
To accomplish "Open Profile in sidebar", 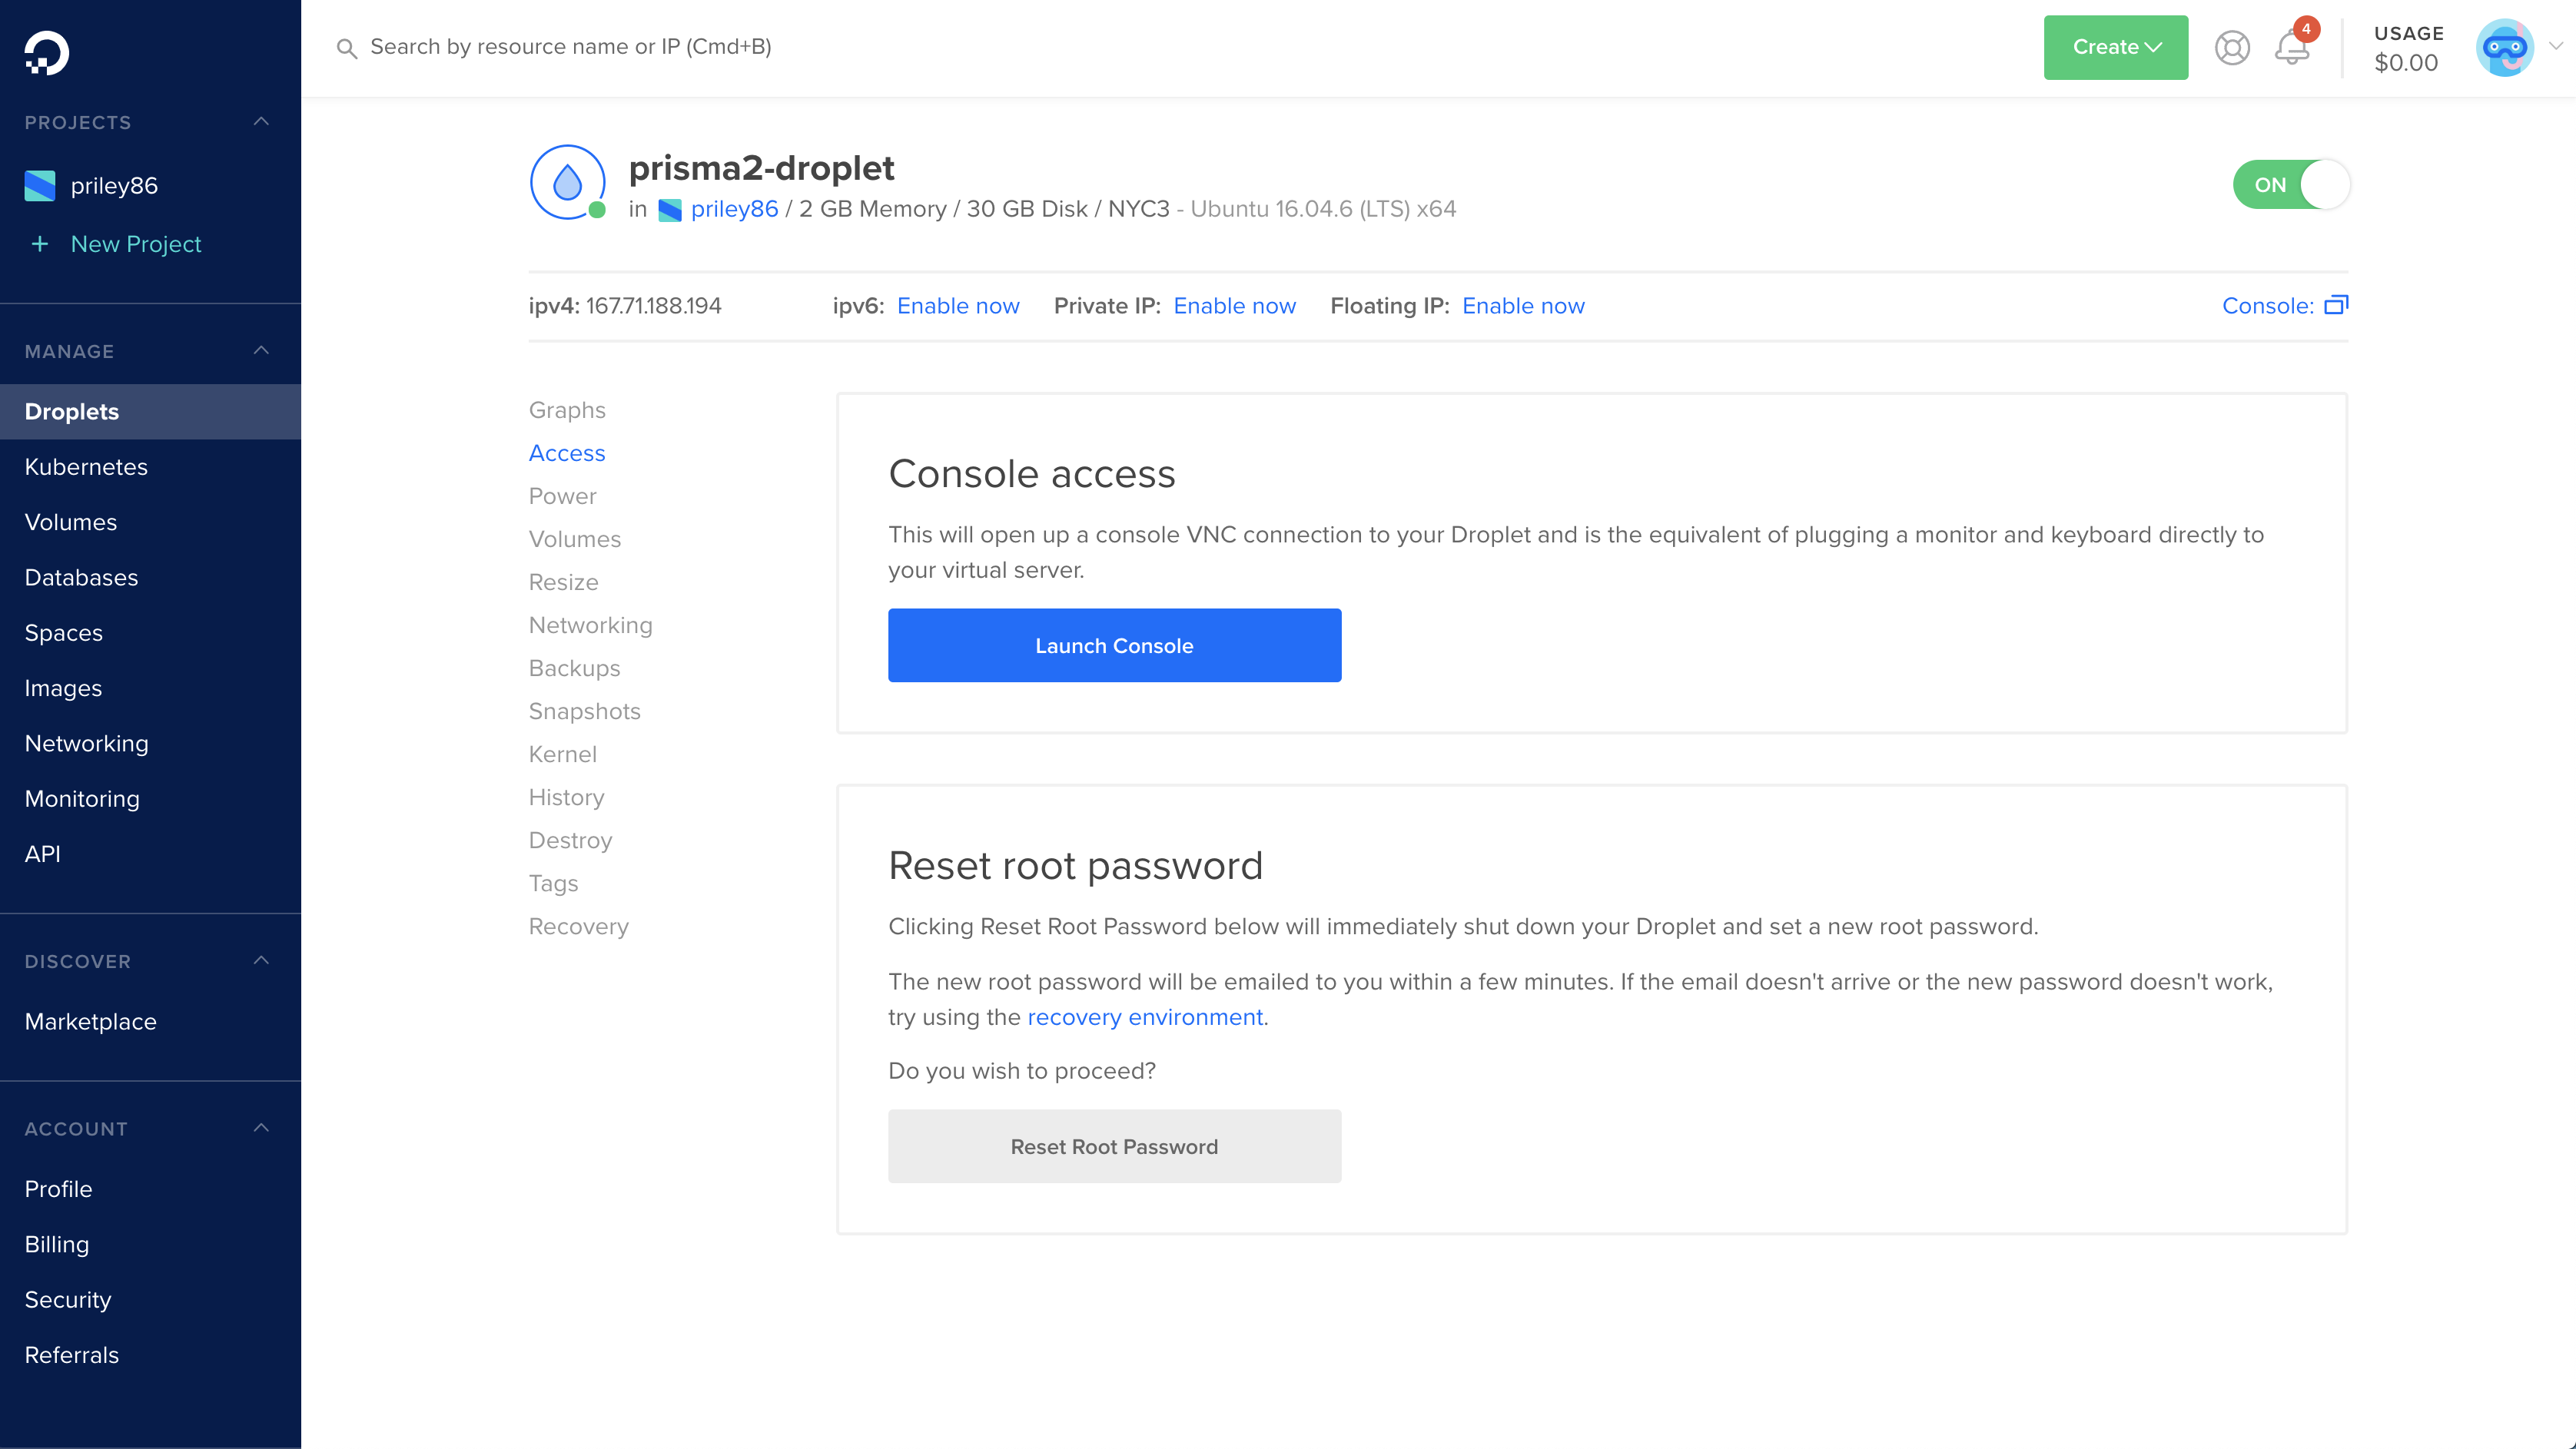I will 58,1189.
